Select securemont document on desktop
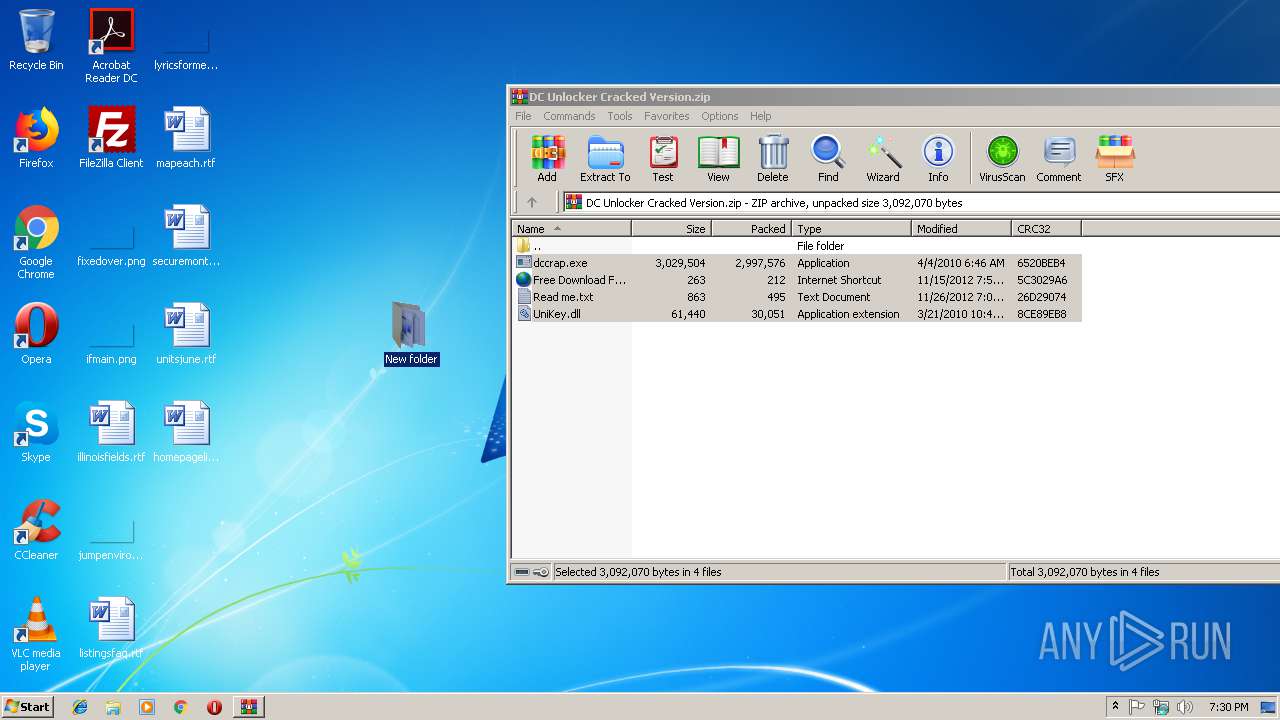Image resolution: width=1280 pixels, height=720 pixels. pos(186,236)
